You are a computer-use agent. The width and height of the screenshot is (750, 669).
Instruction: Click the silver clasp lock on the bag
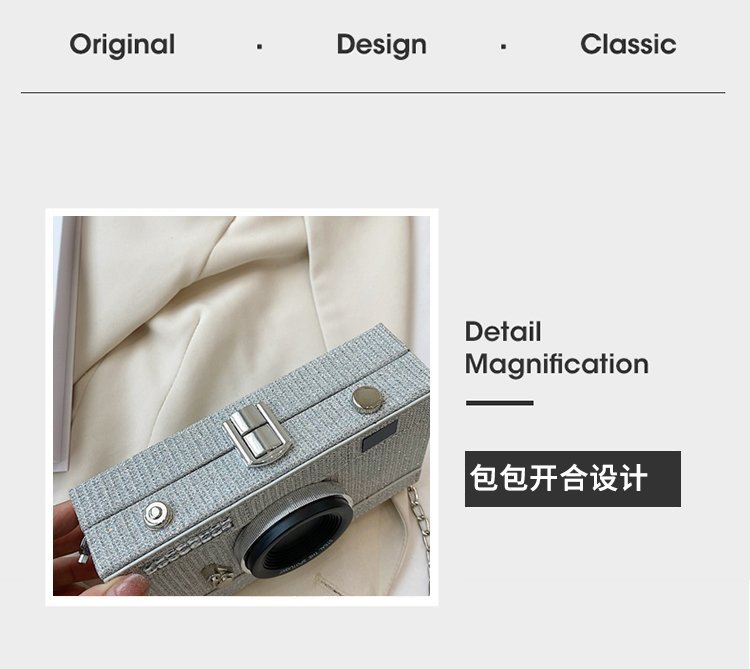[257, 434]
